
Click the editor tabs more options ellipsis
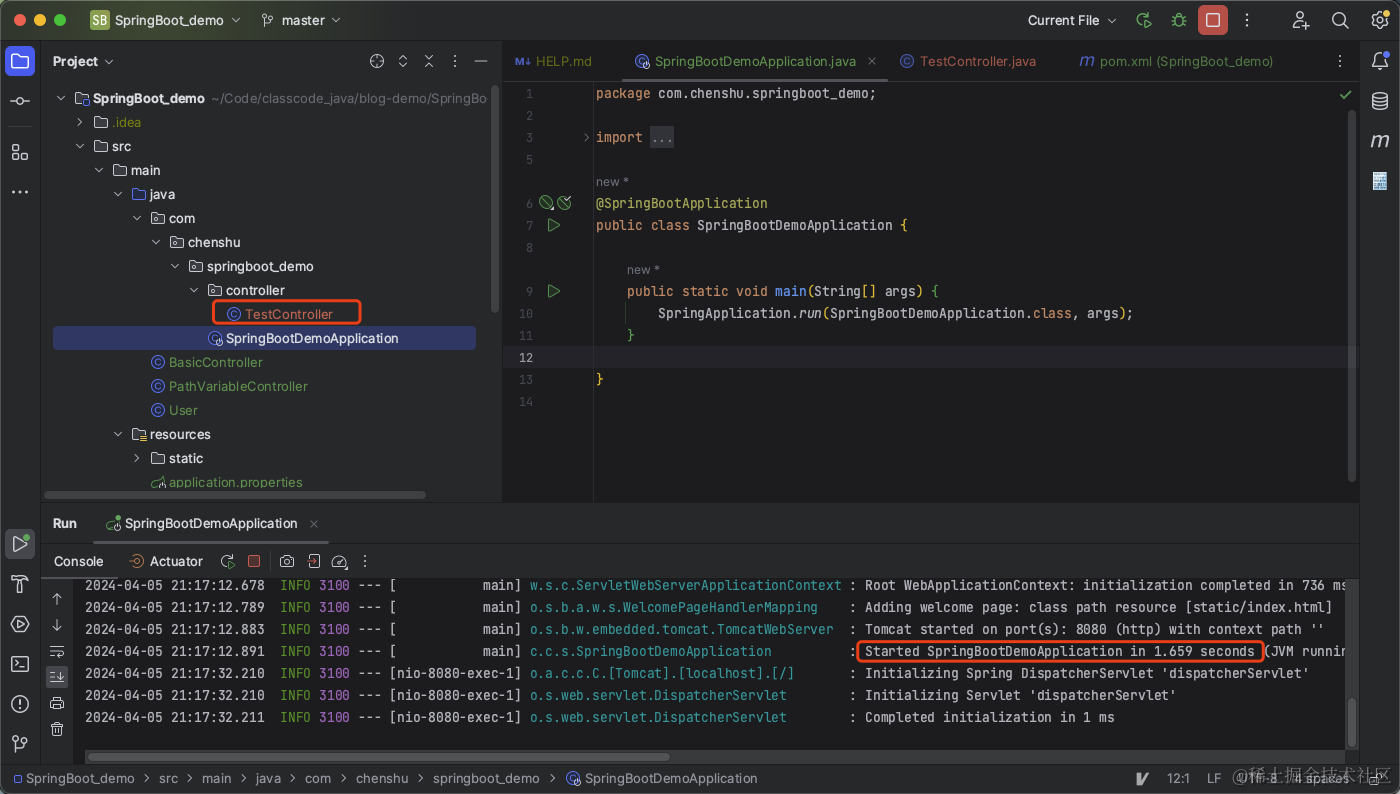tap(1340, 61)
